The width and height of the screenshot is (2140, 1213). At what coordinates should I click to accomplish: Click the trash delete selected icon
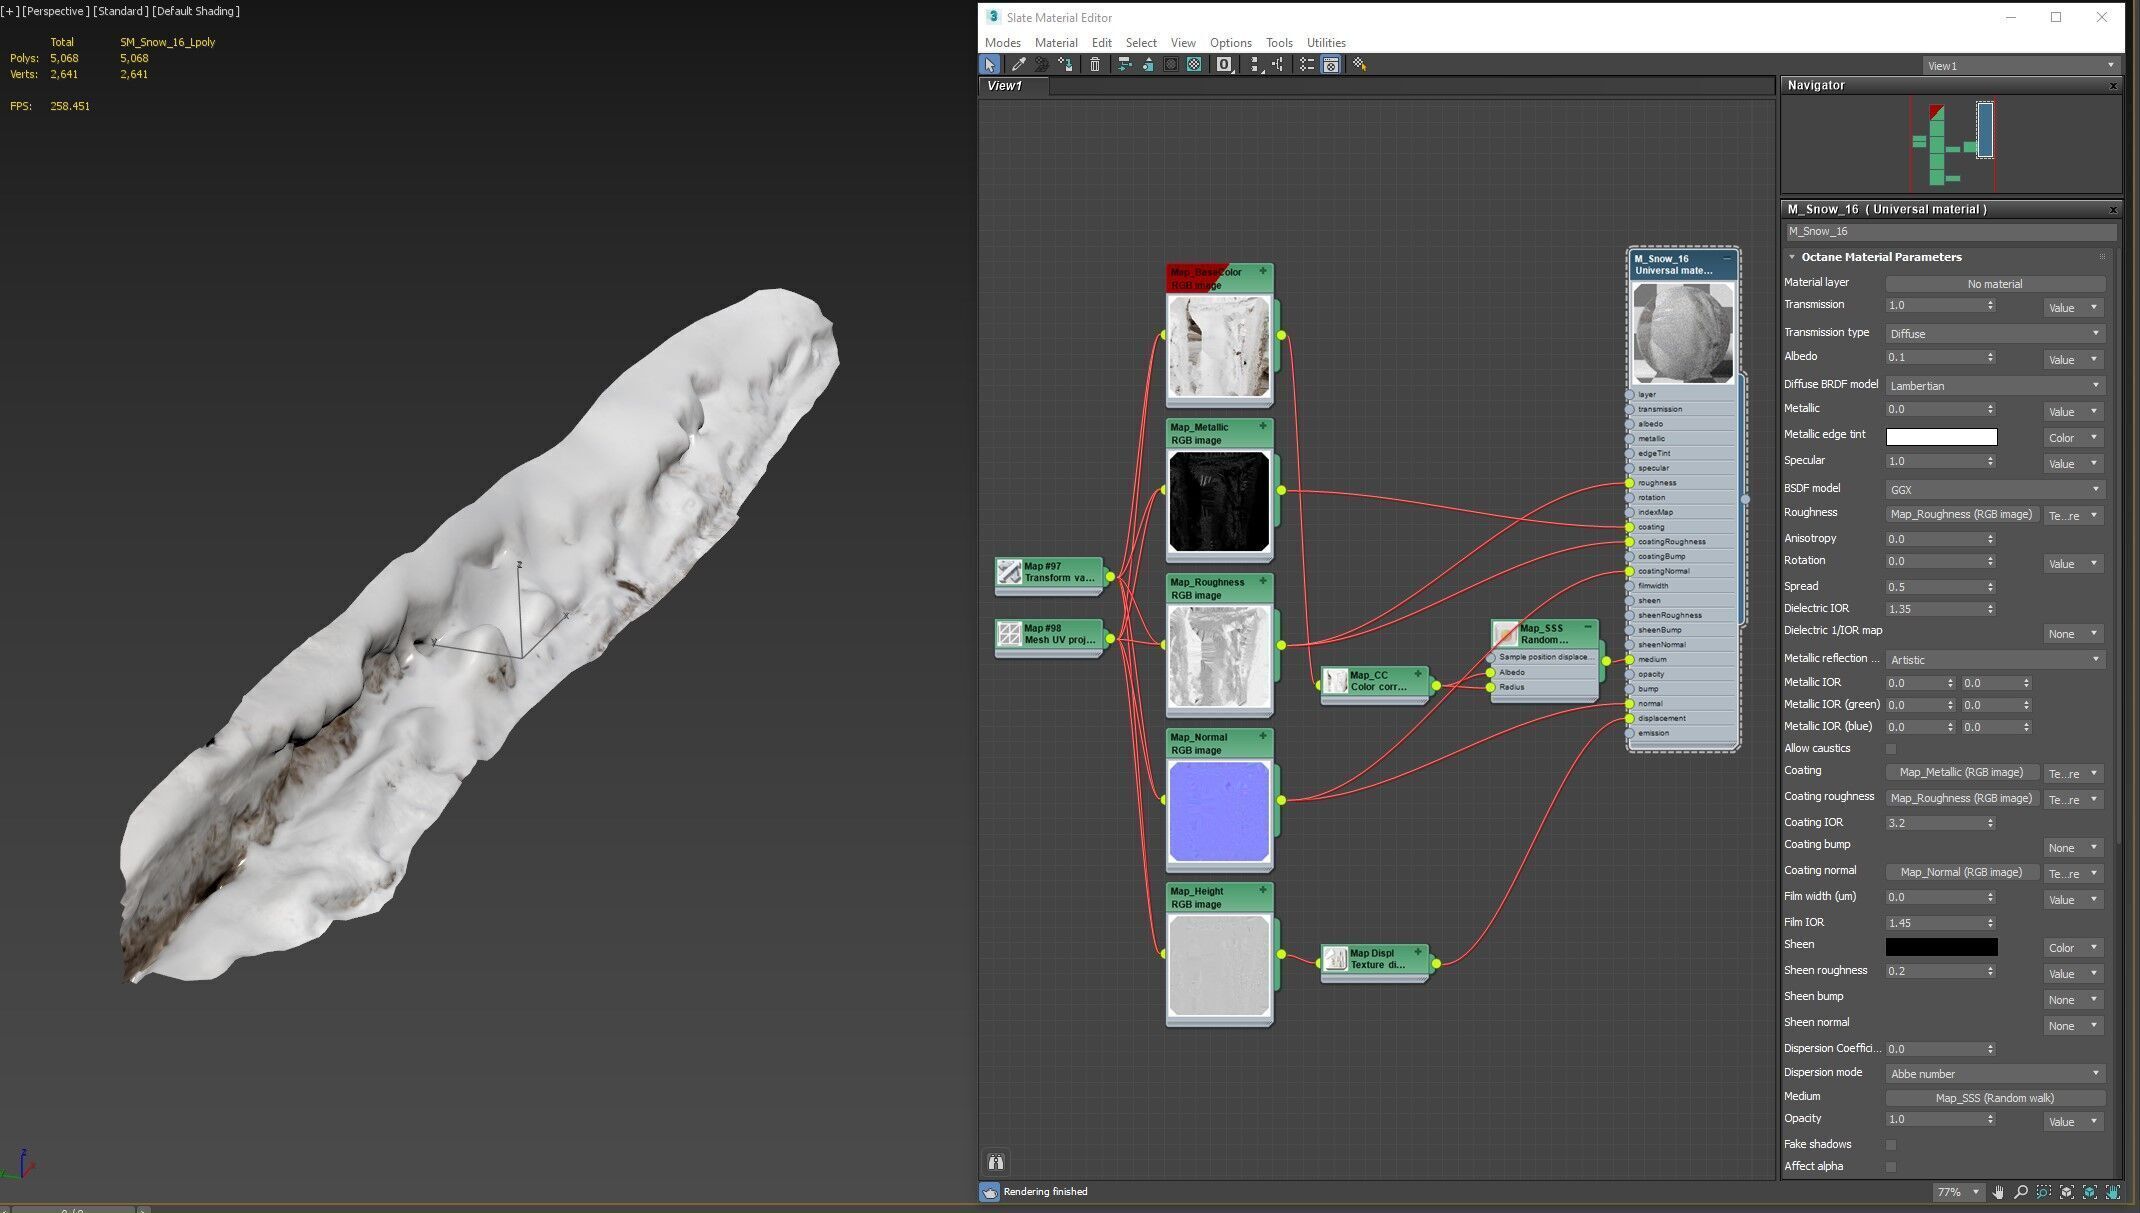click(1095, 64)
